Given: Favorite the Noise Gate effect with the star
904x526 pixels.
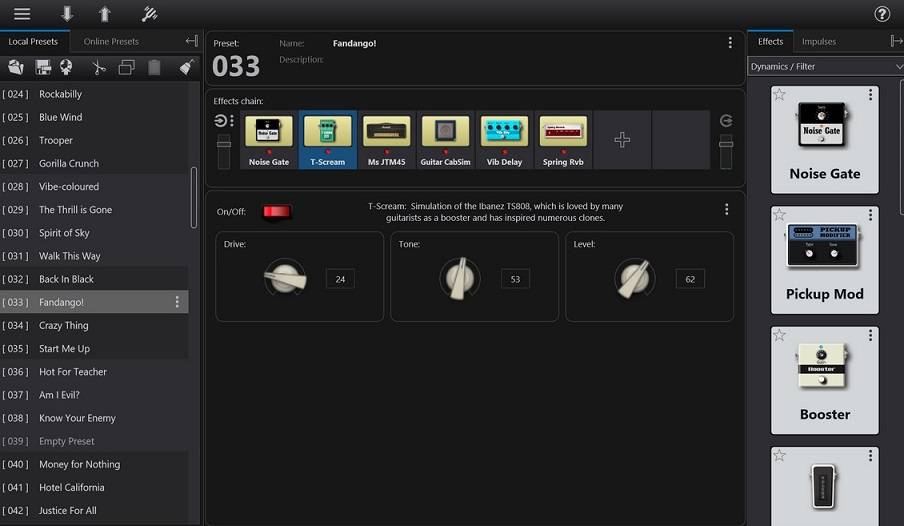Looking at the screenshot, I should [779, 94].
